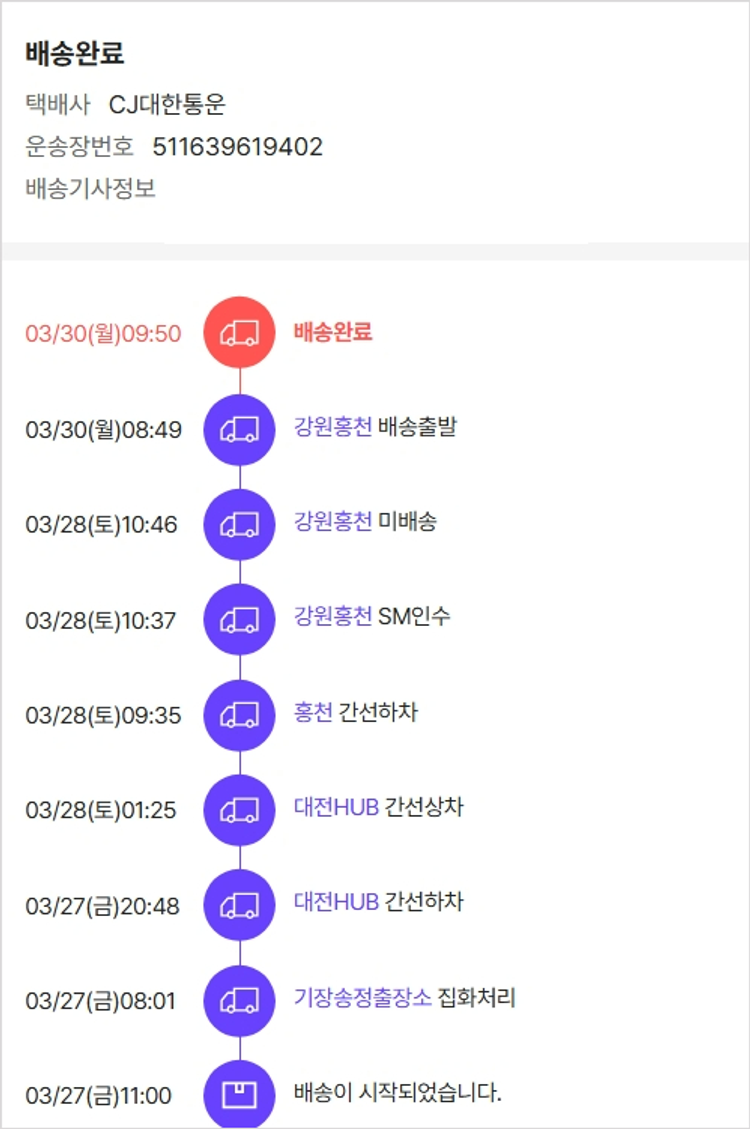Click truck icon beside 강원홍천 배송출발
This screenshot has width=750, height=1129.
pyautogui.click(x=239, y=430)
